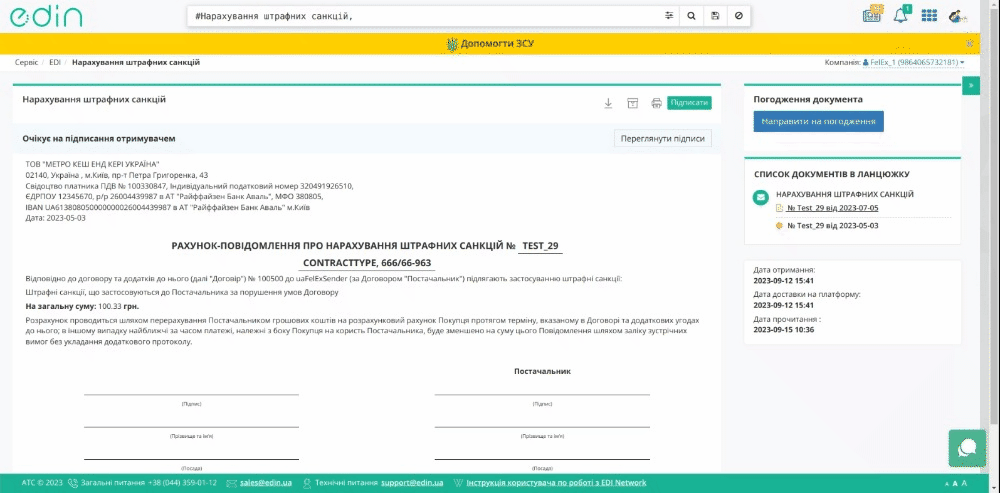Open notifications bell
Viewport: 1000px width, 493px height.
click(901, 15)
